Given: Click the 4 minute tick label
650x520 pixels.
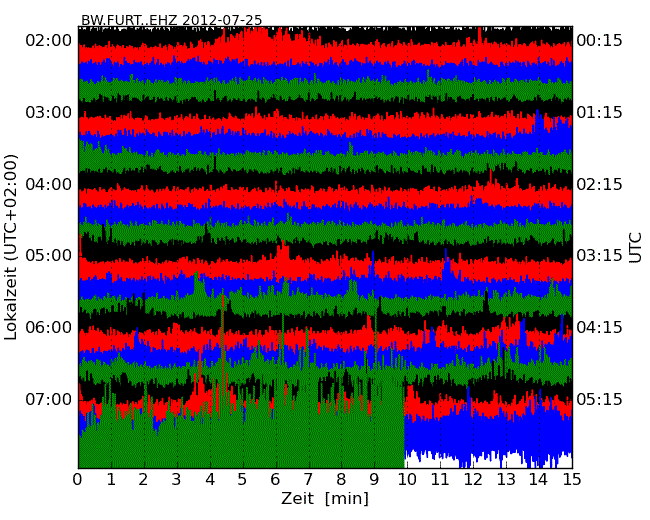Looking at the screenshot, I should pyautogui.click(x=210, y=480).
